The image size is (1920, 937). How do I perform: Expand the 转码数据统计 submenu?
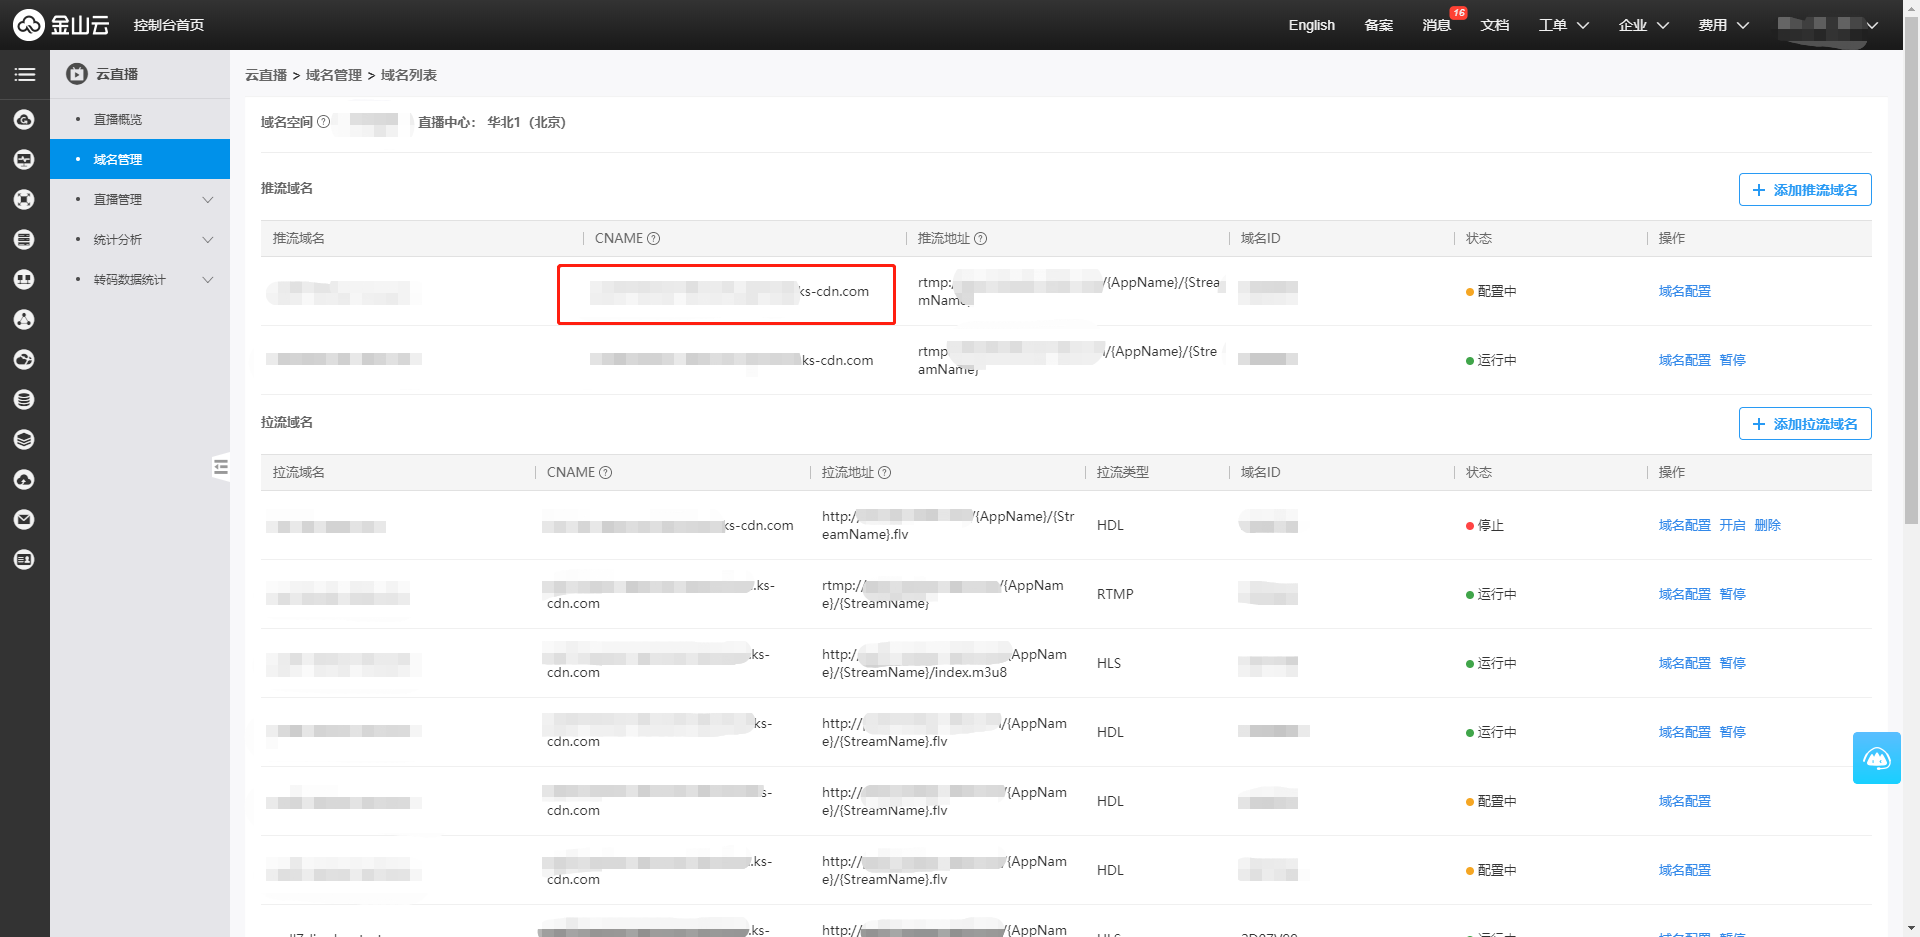point(207,280)
